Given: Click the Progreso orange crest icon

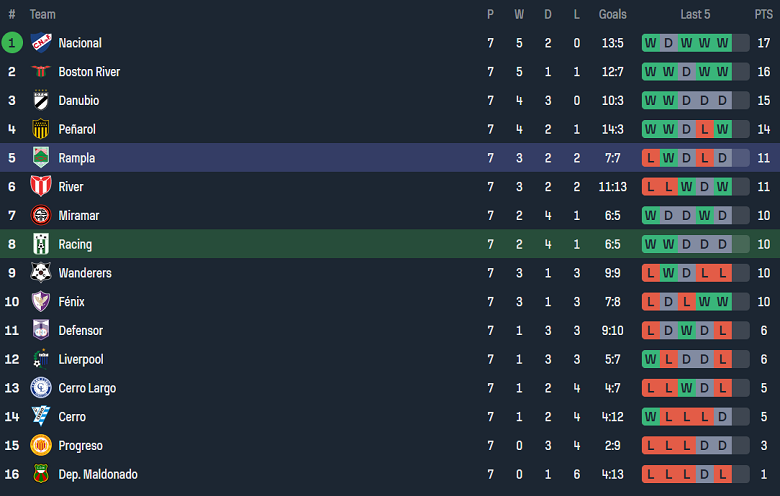Looking at the screenshot, I should coord(41,446).
